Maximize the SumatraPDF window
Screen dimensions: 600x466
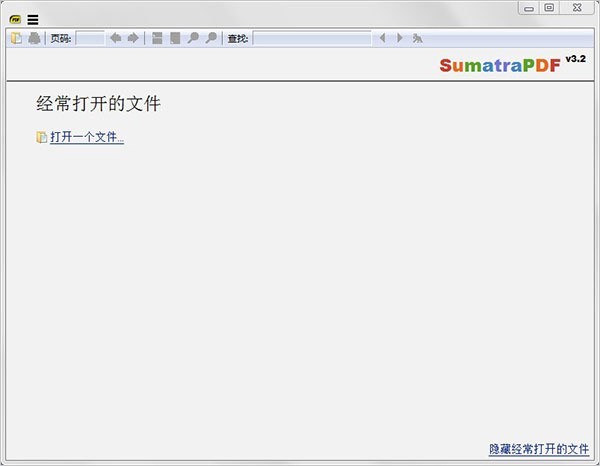549,8
